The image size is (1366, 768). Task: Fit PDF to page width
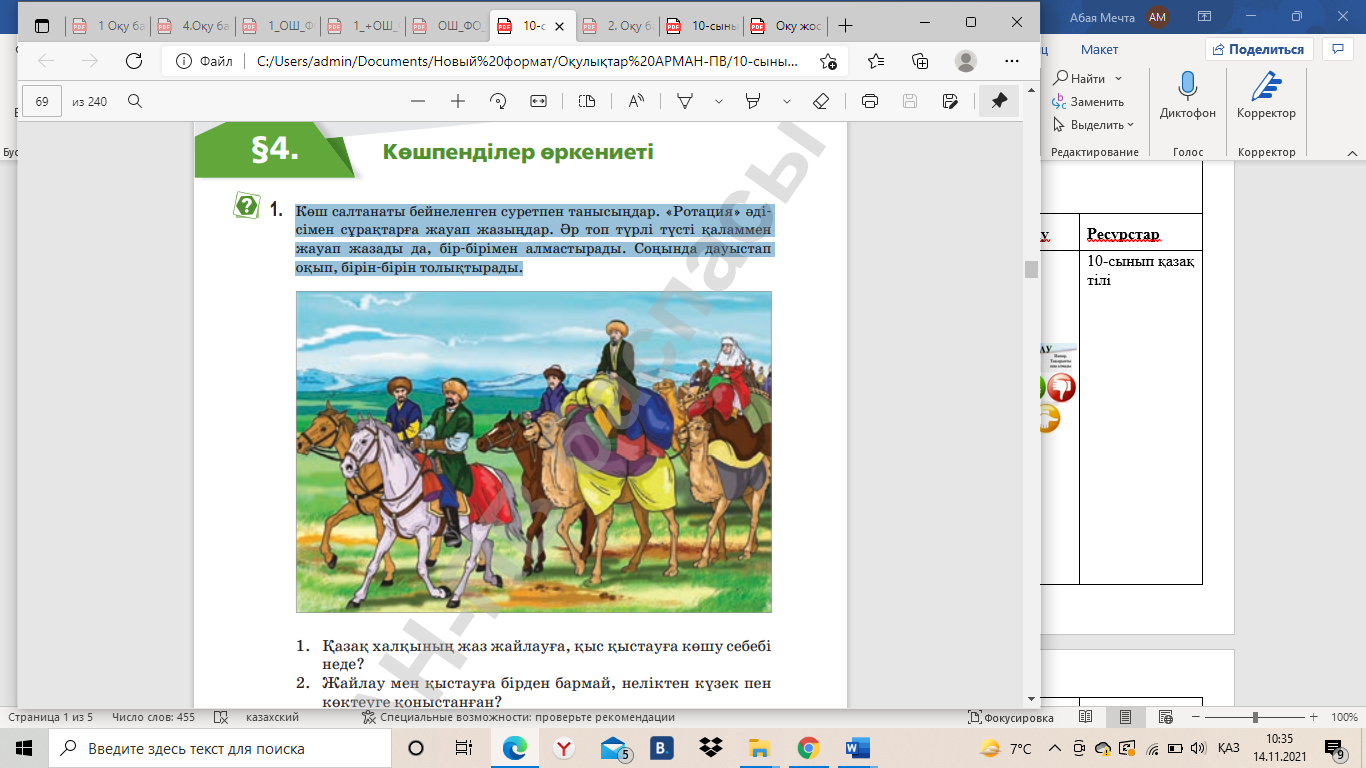[x=538, y=101]
